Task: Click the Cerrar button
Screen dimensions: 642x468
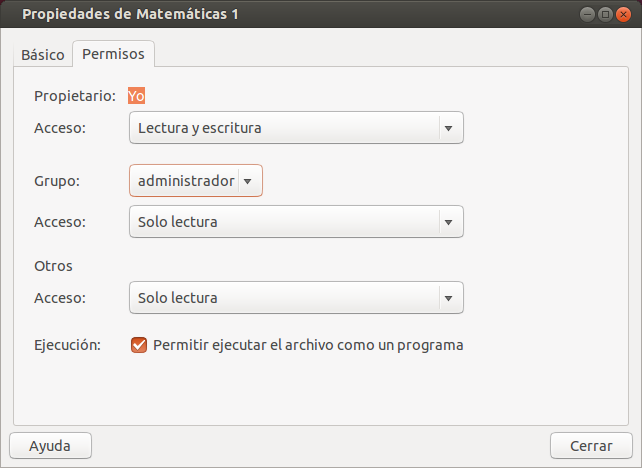Action: coord(591,445)
